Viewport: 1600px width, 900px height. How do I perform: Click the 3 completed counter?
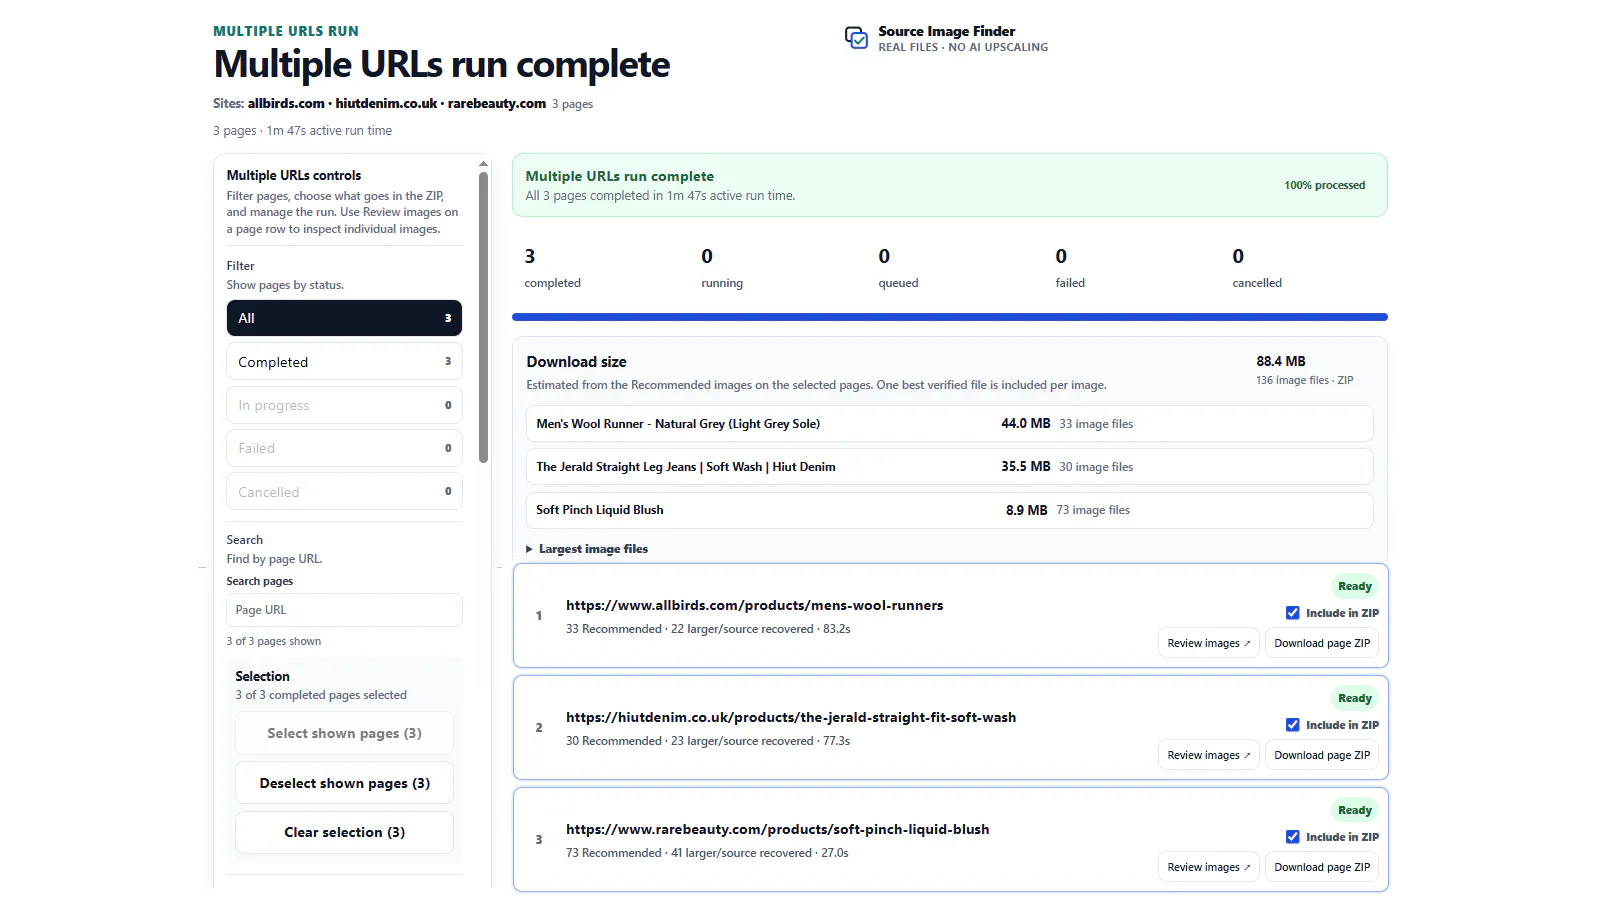point(552,268)
